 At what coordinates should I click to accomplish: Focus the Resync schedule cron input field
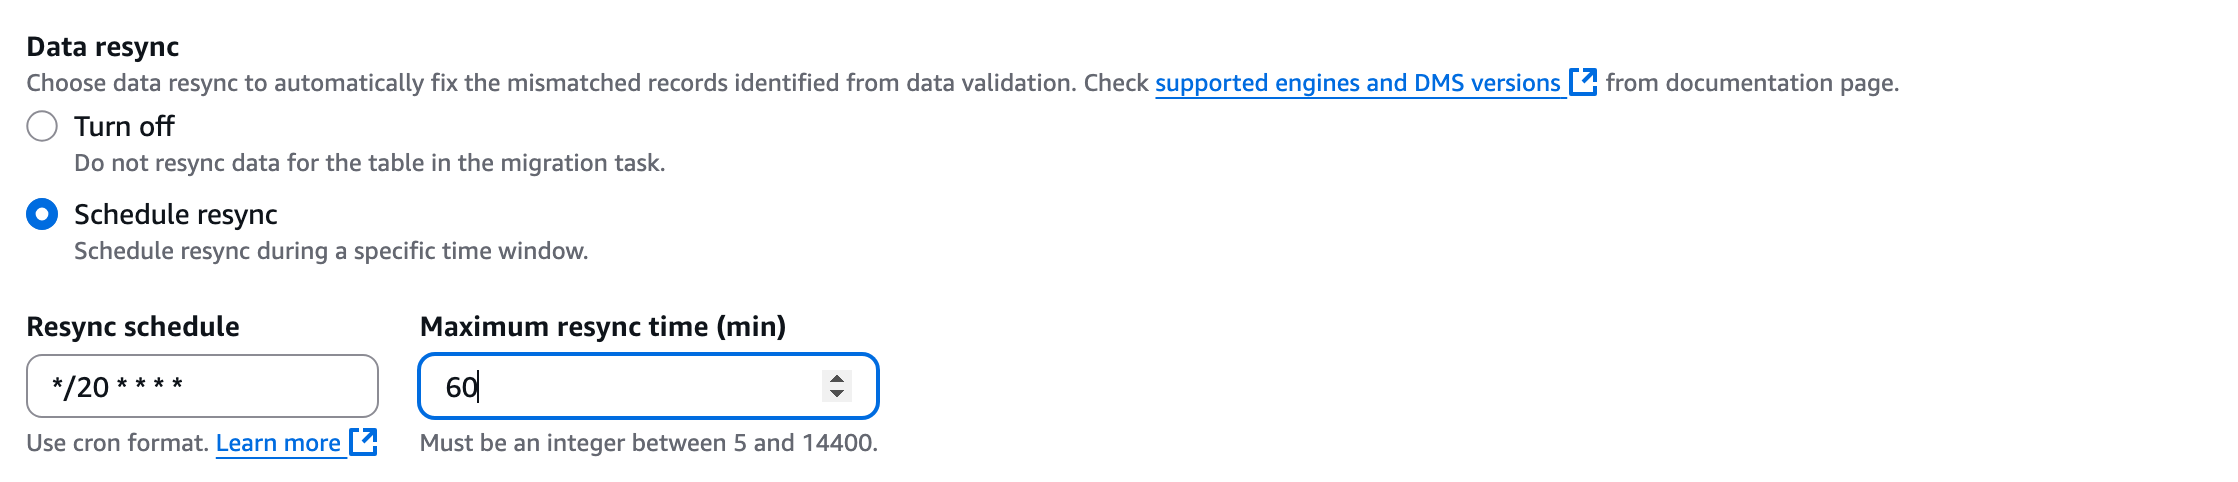pyautogui.click(x=202, y=386)
